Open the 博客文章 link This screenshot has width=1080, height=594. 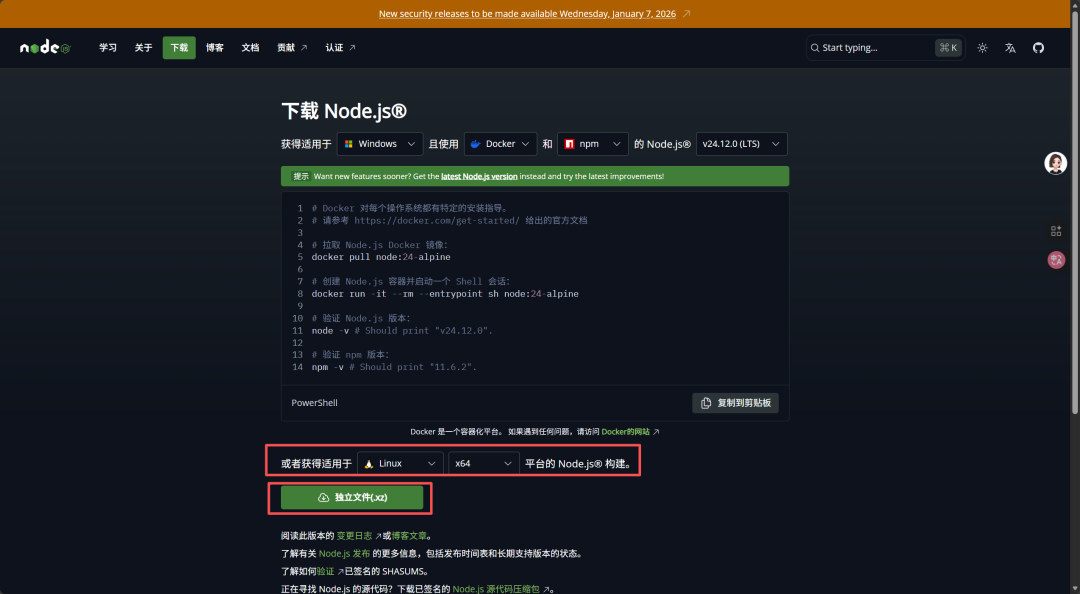408,536
